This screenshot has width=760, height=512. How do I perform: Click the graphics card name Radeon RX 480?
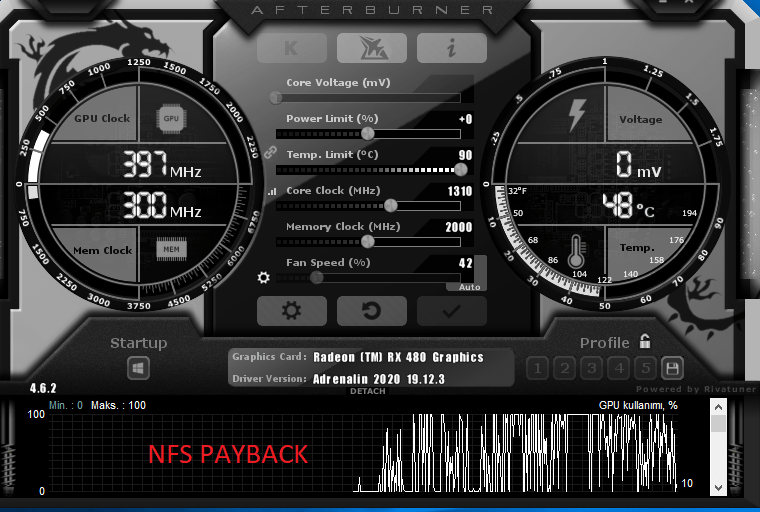[398, 357]
